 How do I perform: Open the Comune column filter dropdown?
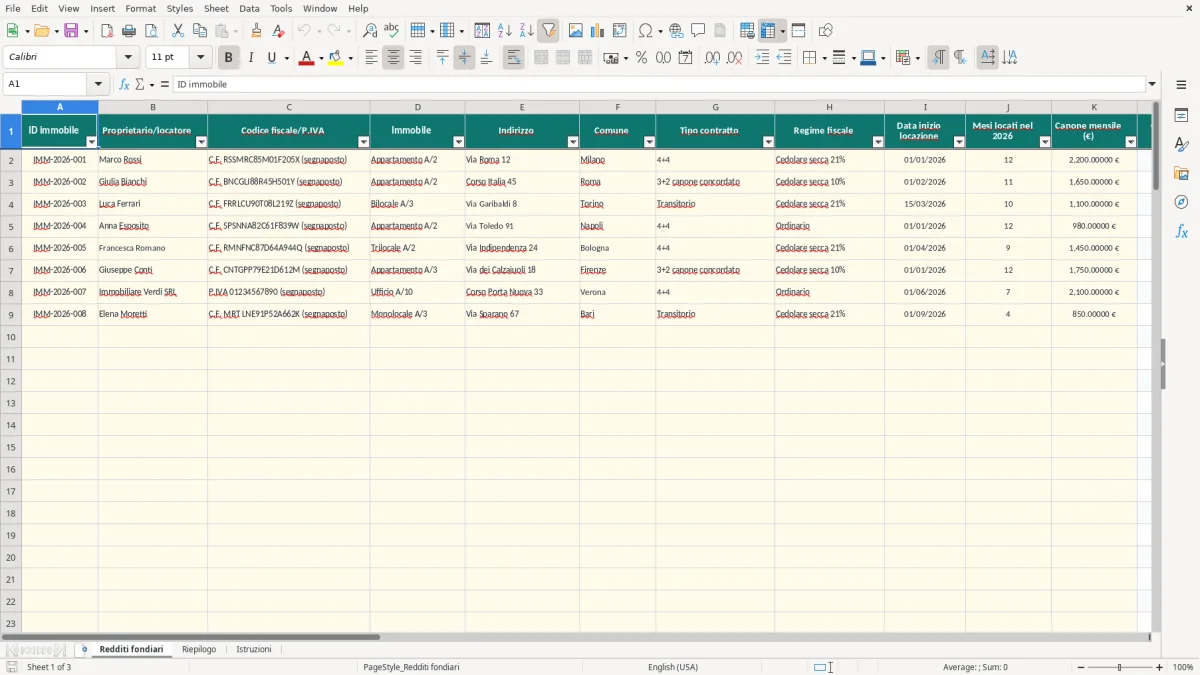649,142
